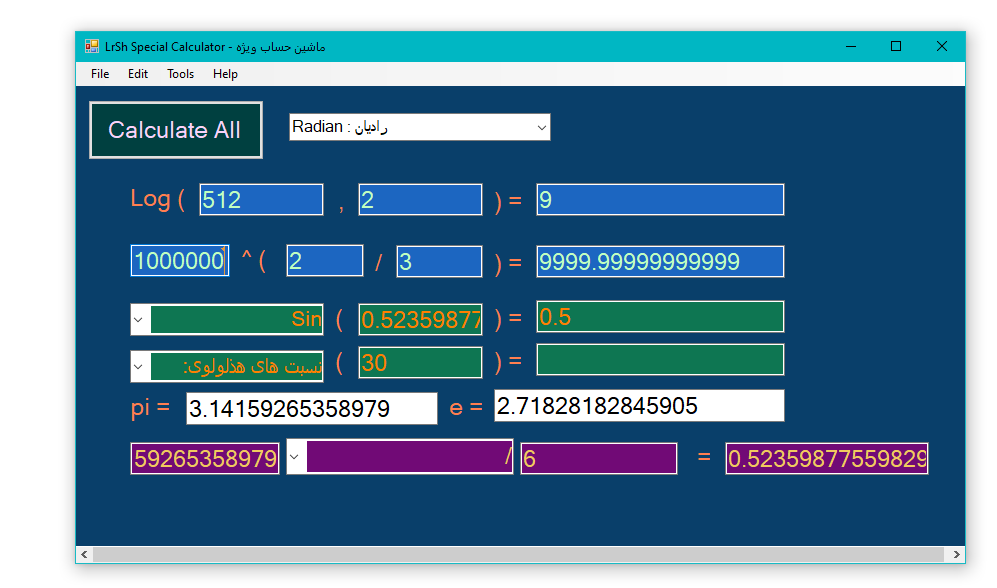Screen dimensions: 997x588
Task: Open the Sin function dropdown arrow
Action: coord(141,319)
